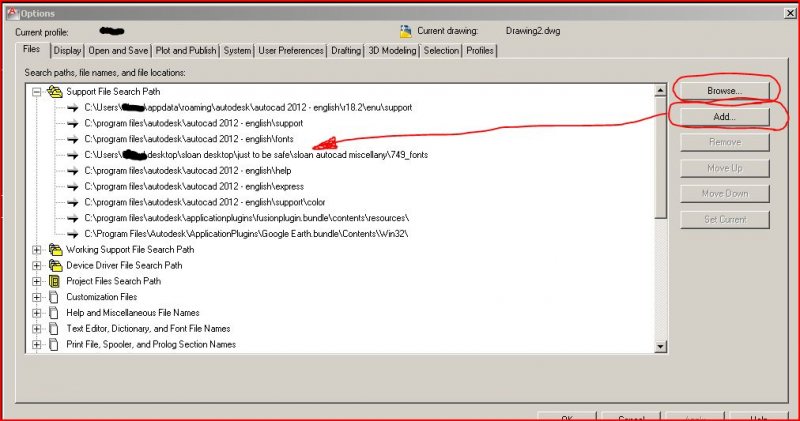Select the autocad 2012 - english\help path
This screenshot has height=421, width=800.
click(188, 171)
